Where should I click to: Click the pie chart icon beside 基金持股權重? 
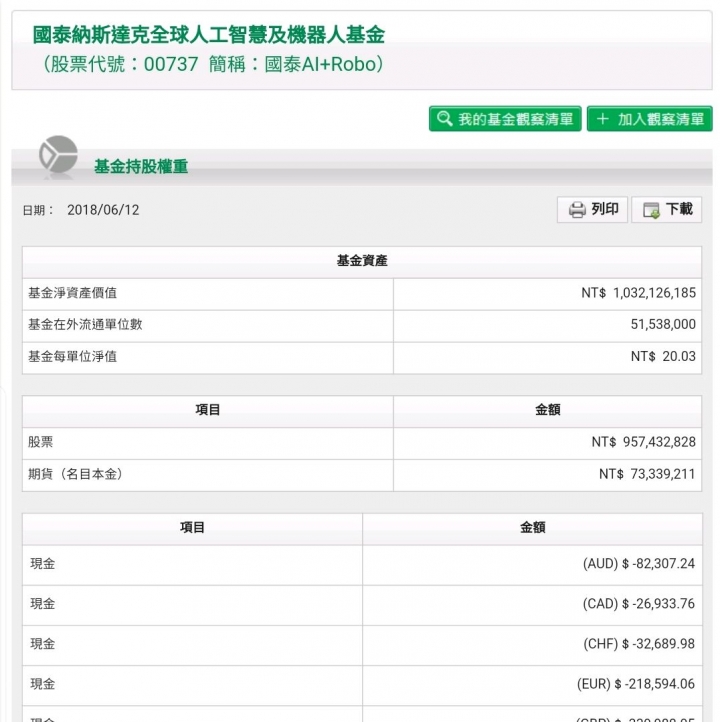[x=58, y=155]
